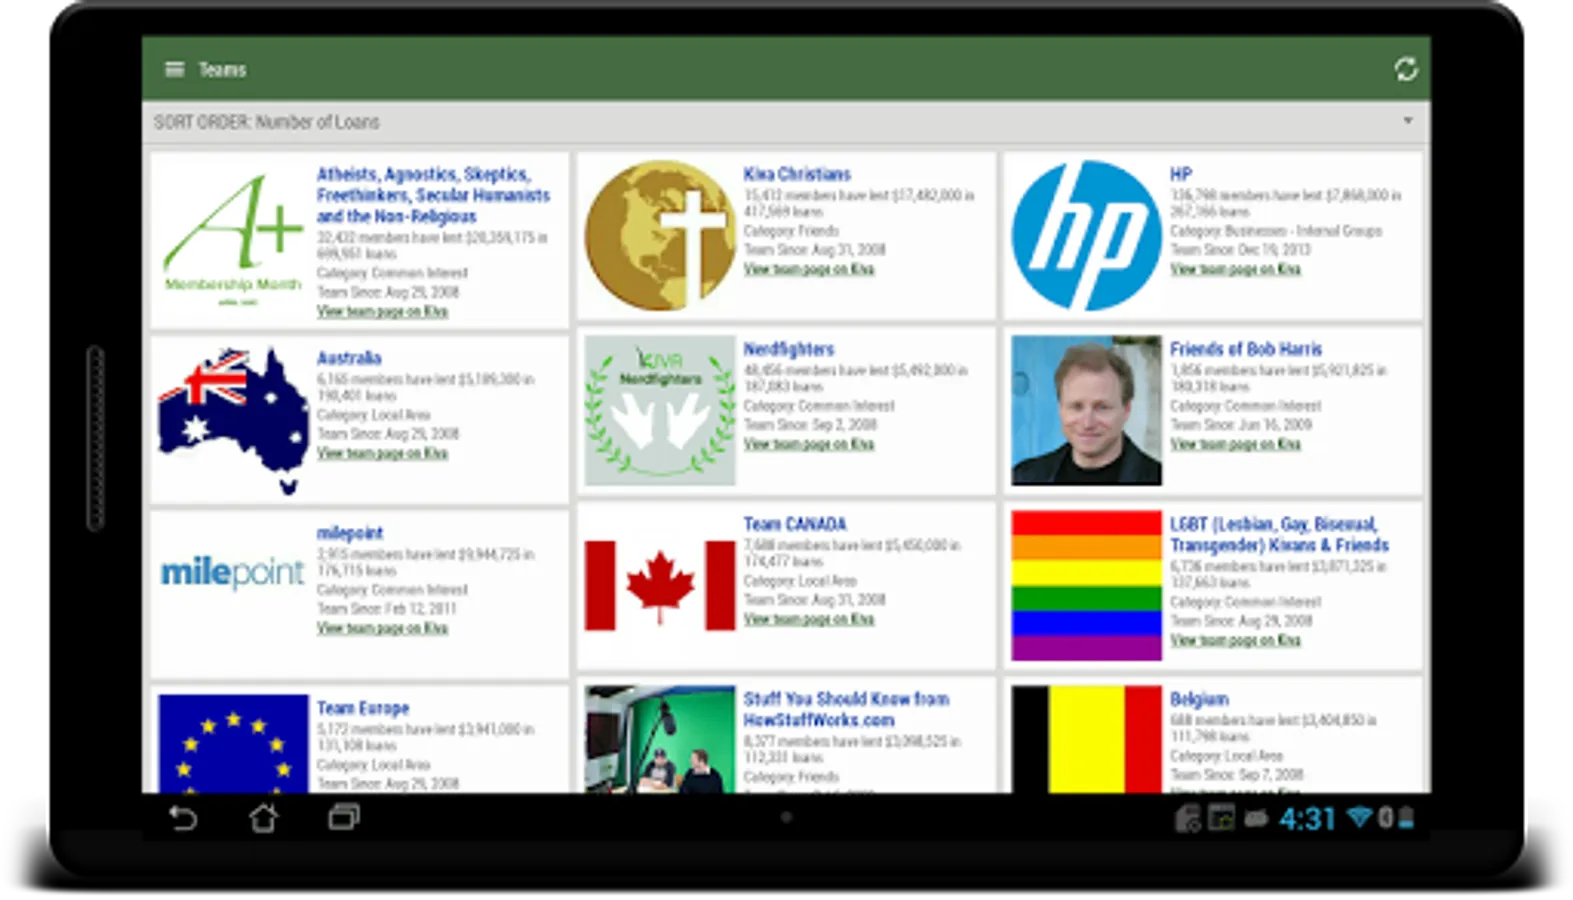Image resolution: width=1573 pixels, height=900 pixels.
Task: View Atheists team page on Kiva
Action: [382, 311]
